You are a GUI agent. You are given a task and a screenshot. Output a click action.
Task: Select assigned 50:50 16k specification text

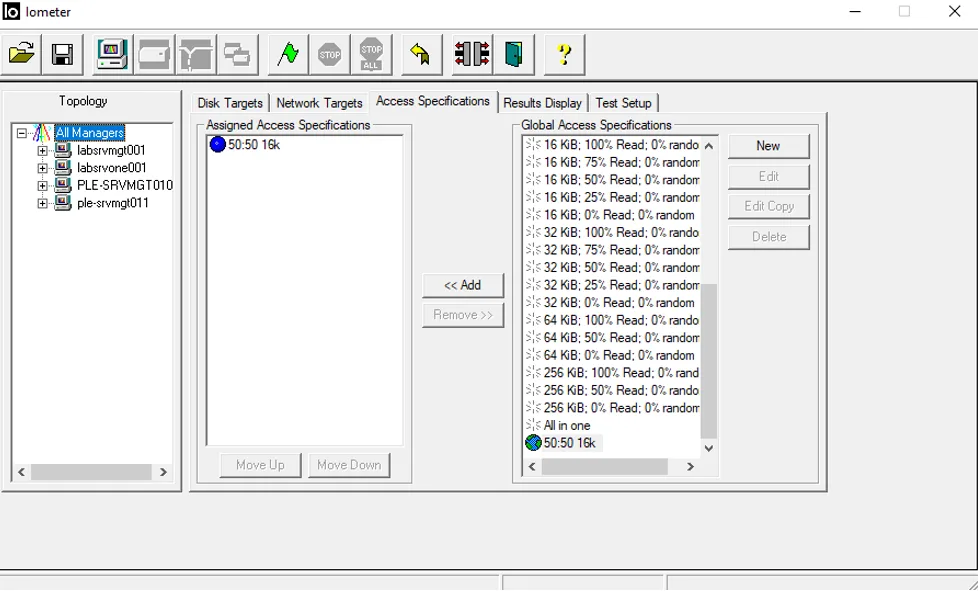coord(254,145)
